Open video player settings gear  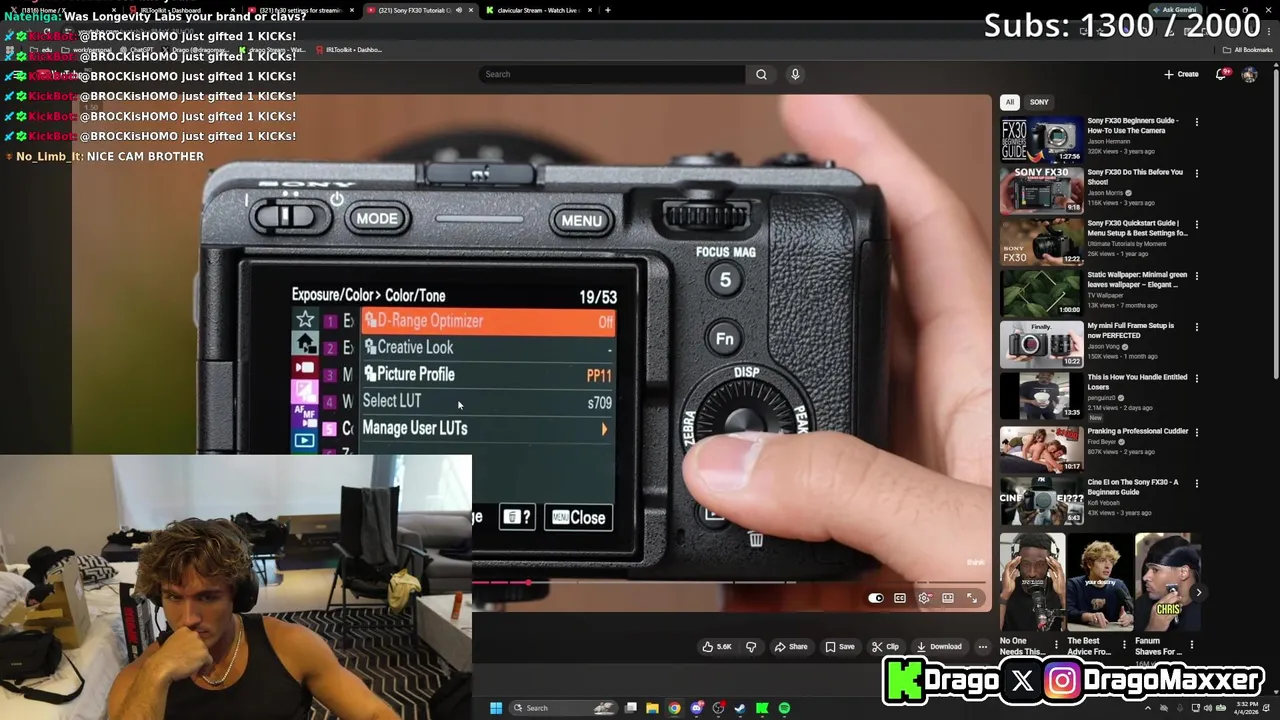tap(924, 598)
